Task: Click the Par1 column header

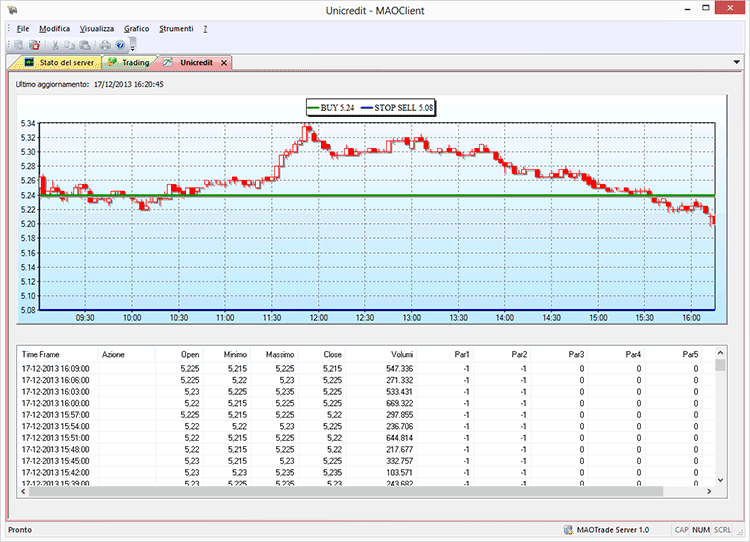Action: pos(445,354)
